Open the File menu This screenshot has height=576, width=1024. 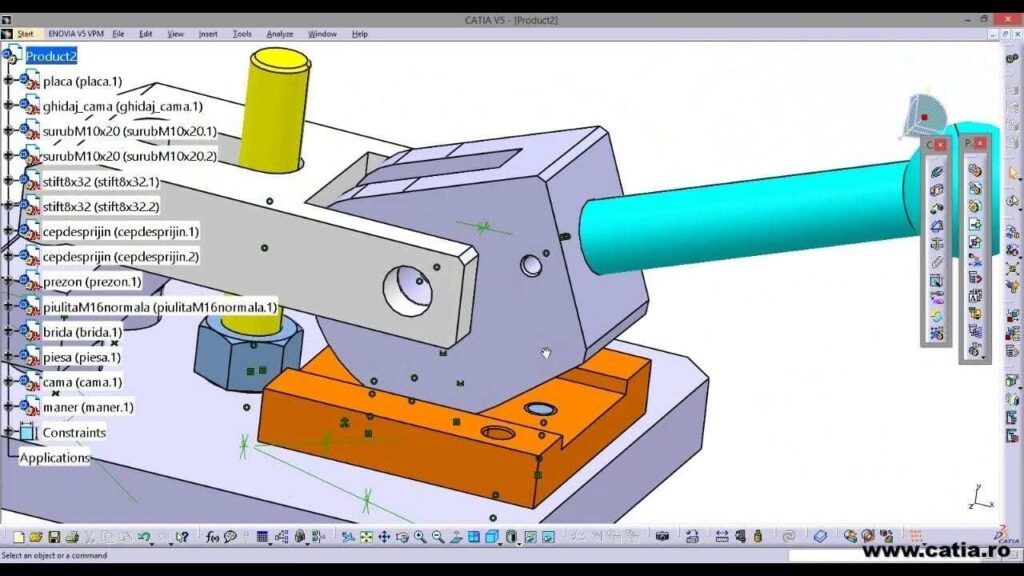tap(118, 34)
